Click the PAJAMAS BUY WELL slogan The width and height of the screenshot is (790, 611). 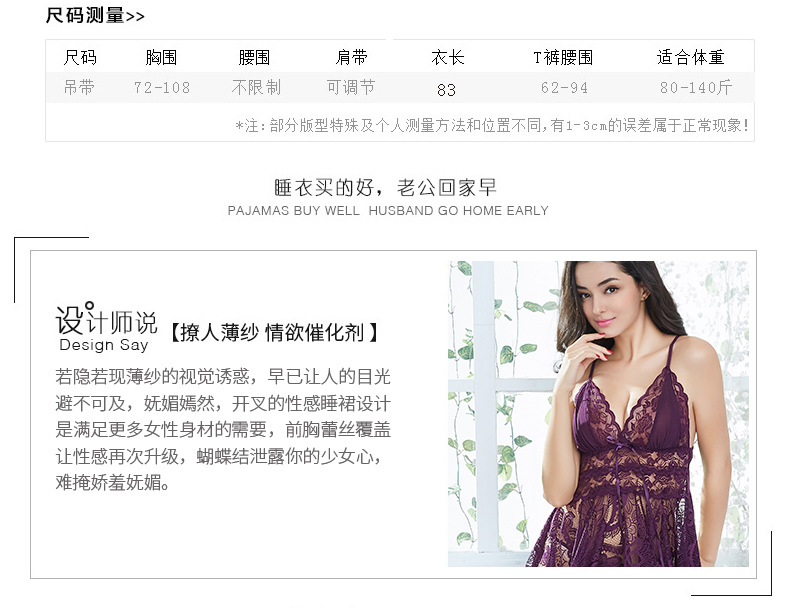[x=388, y=211]
